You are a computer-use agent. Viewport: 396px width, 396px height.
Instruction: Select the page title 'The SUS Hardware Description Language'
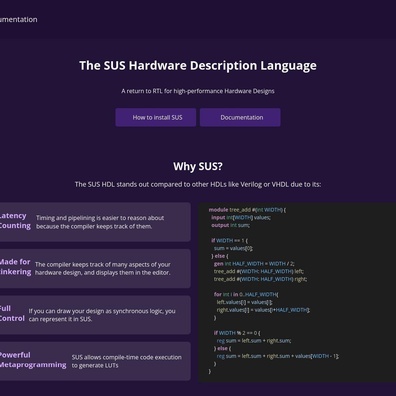(198, 65)
